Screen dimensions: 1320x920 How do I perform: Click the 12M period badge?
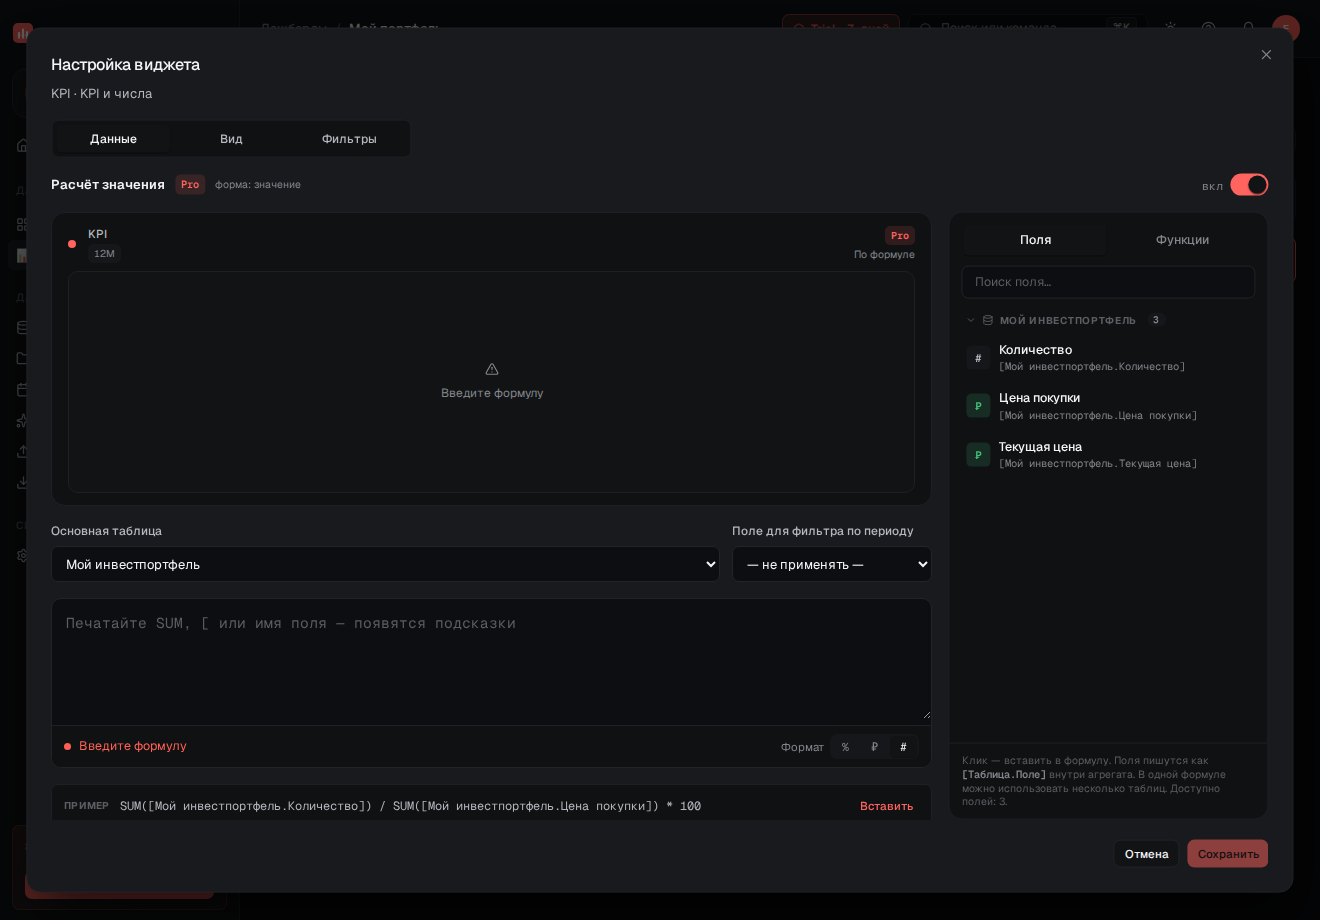pyautogui.click(x=104, y=254)
